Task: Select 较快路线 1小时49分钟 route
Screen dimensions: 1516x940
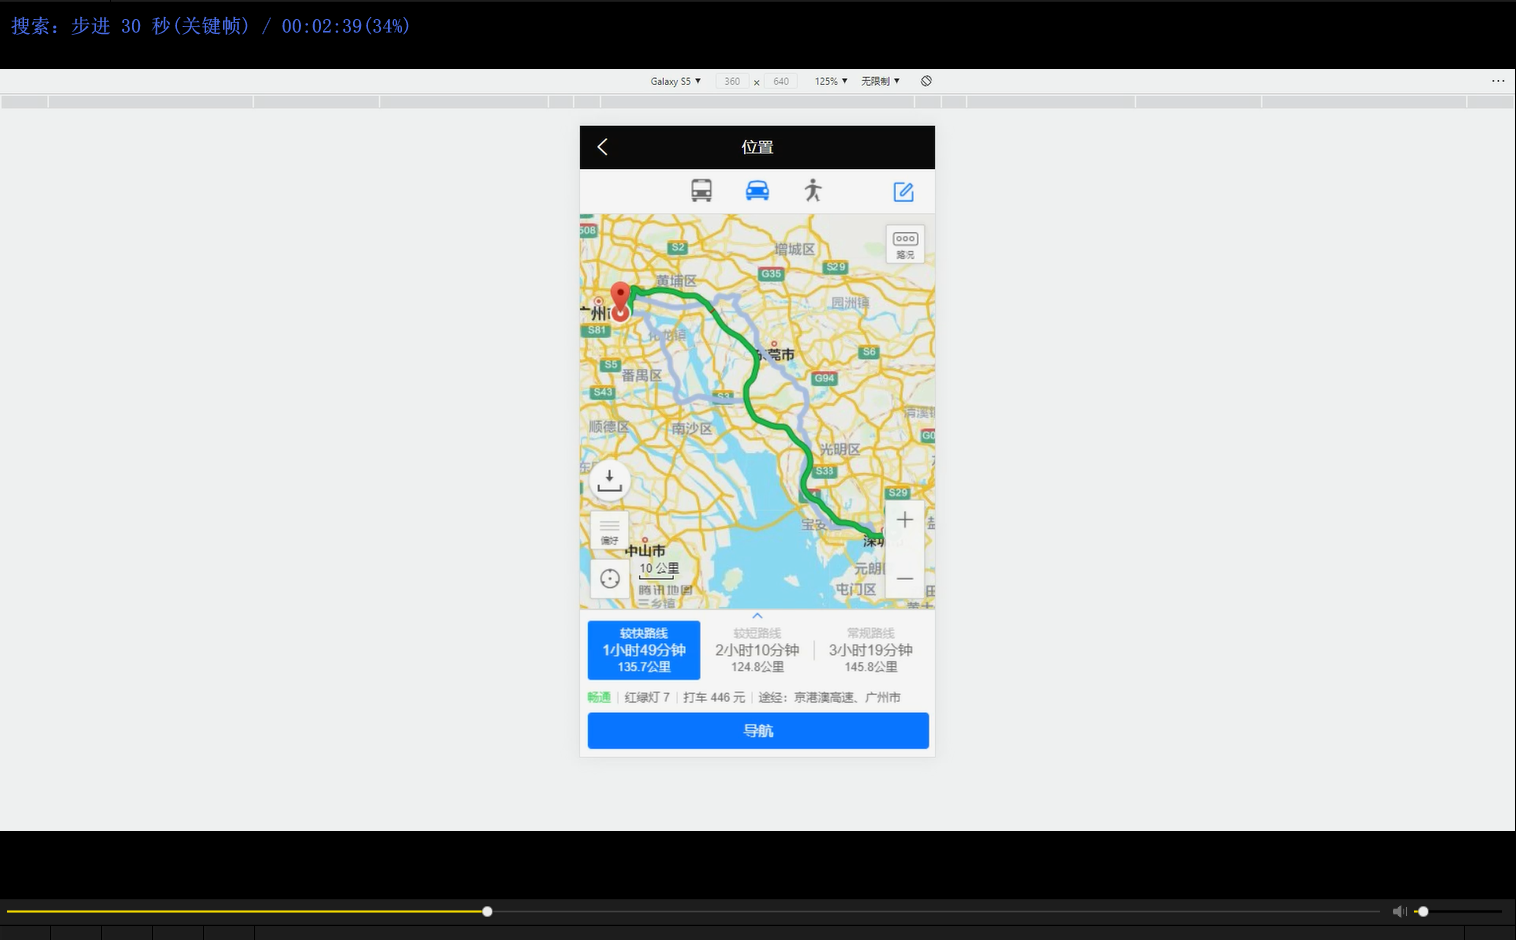Action: click(x=644, y=650)
